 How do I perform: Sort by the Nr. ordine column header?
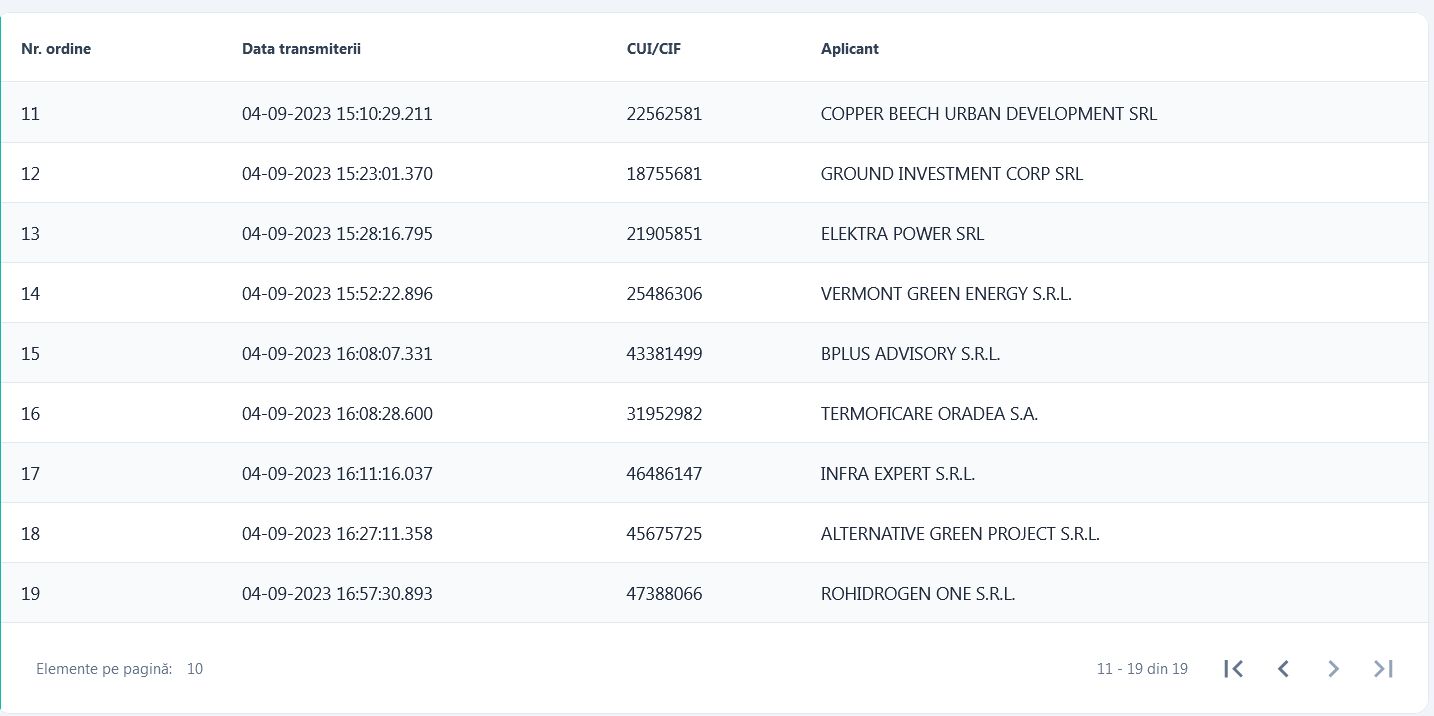tap(56, 49)
